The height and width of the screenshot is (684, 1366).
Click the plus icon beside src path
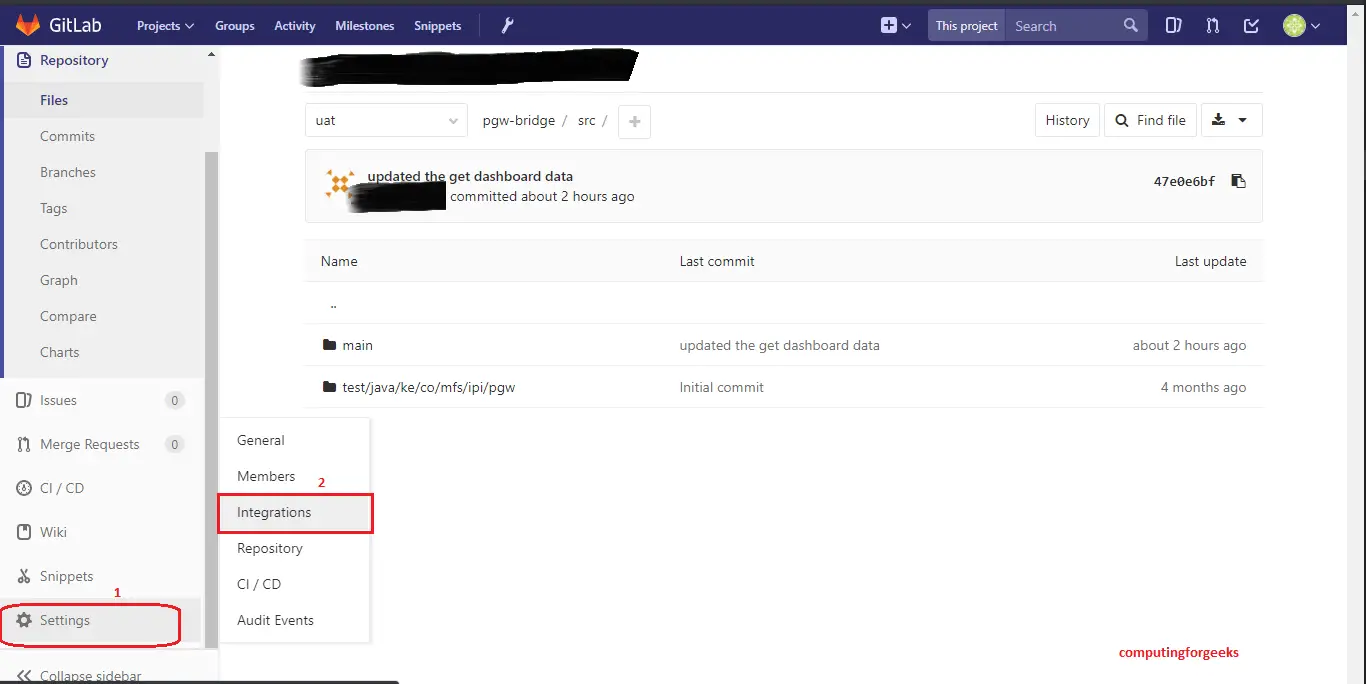pos(634,121)
